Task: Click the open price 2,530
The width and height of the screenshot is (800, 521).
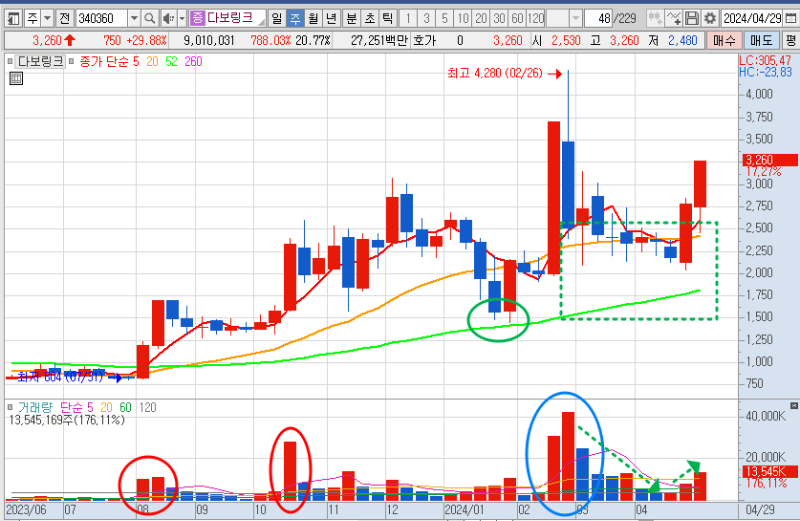Action: pos(566,40)
